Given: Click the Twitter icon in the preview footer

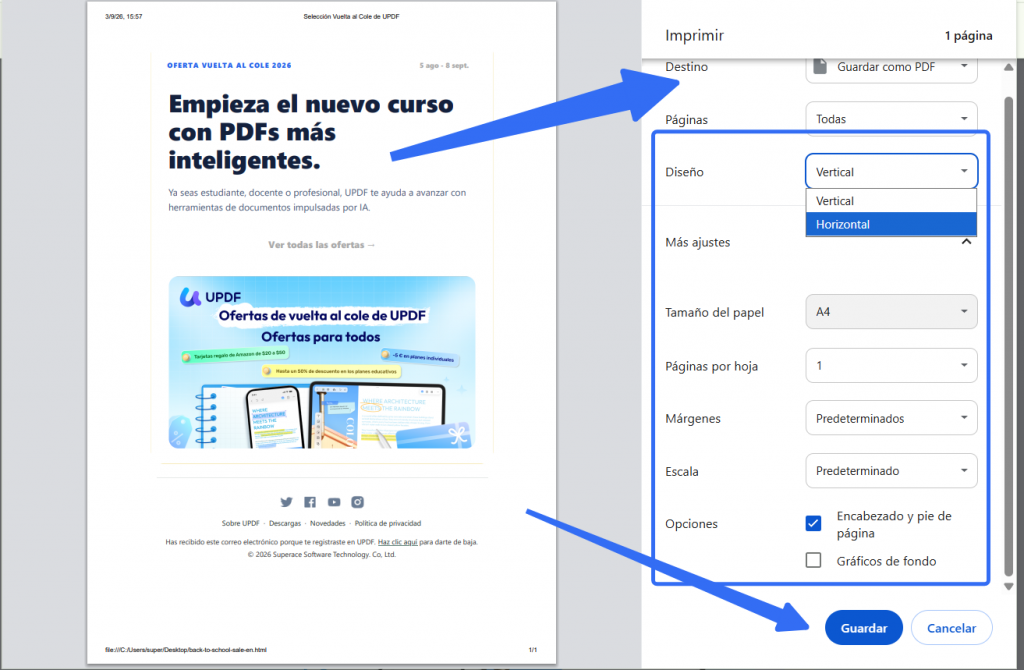Looking at the screenshot, I should point(286,502).
